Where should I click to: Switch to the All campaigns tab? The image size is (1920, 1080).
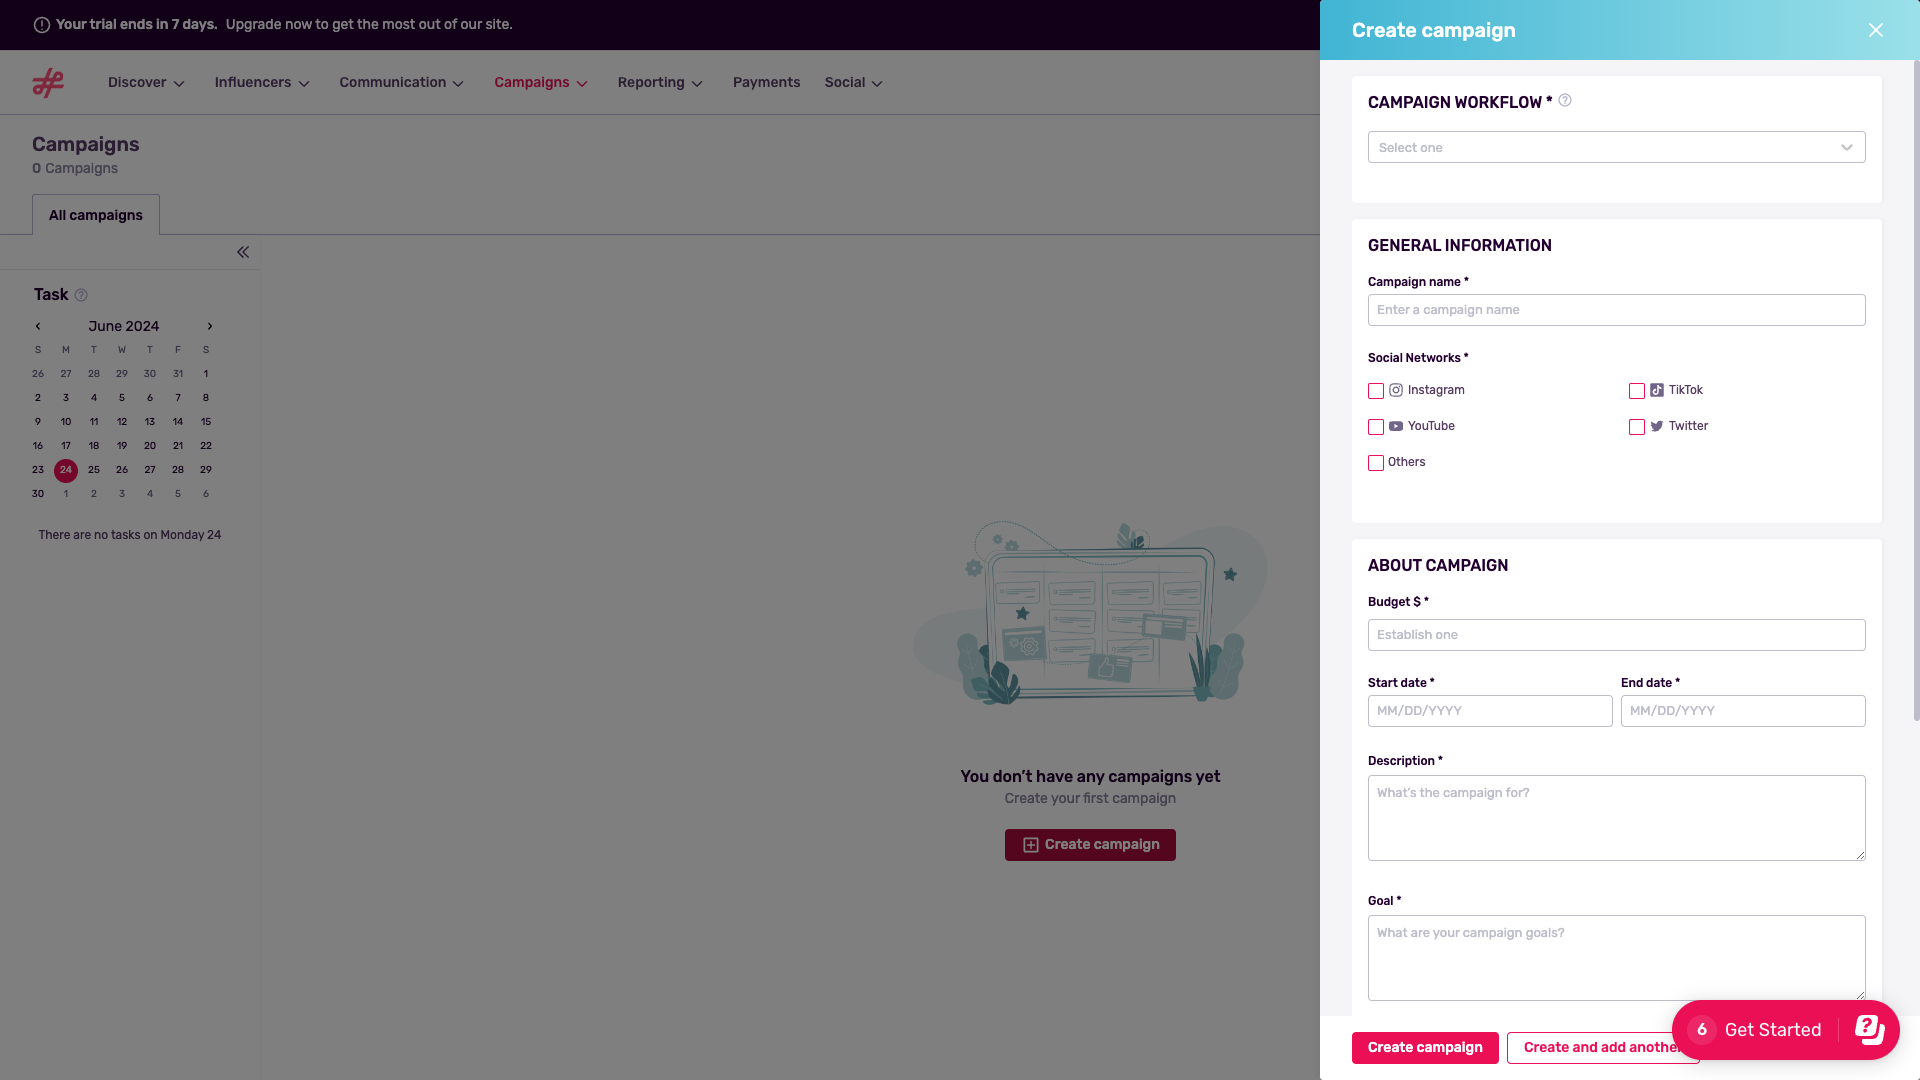point(96,215)
